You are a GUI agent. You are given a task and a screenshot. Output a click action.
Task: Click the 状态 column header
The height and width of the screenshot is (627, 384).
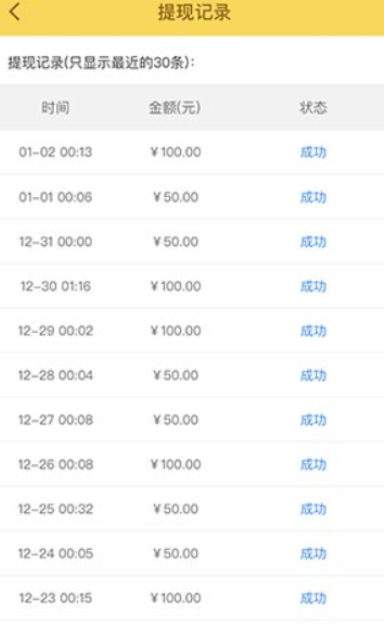(313, 107)
